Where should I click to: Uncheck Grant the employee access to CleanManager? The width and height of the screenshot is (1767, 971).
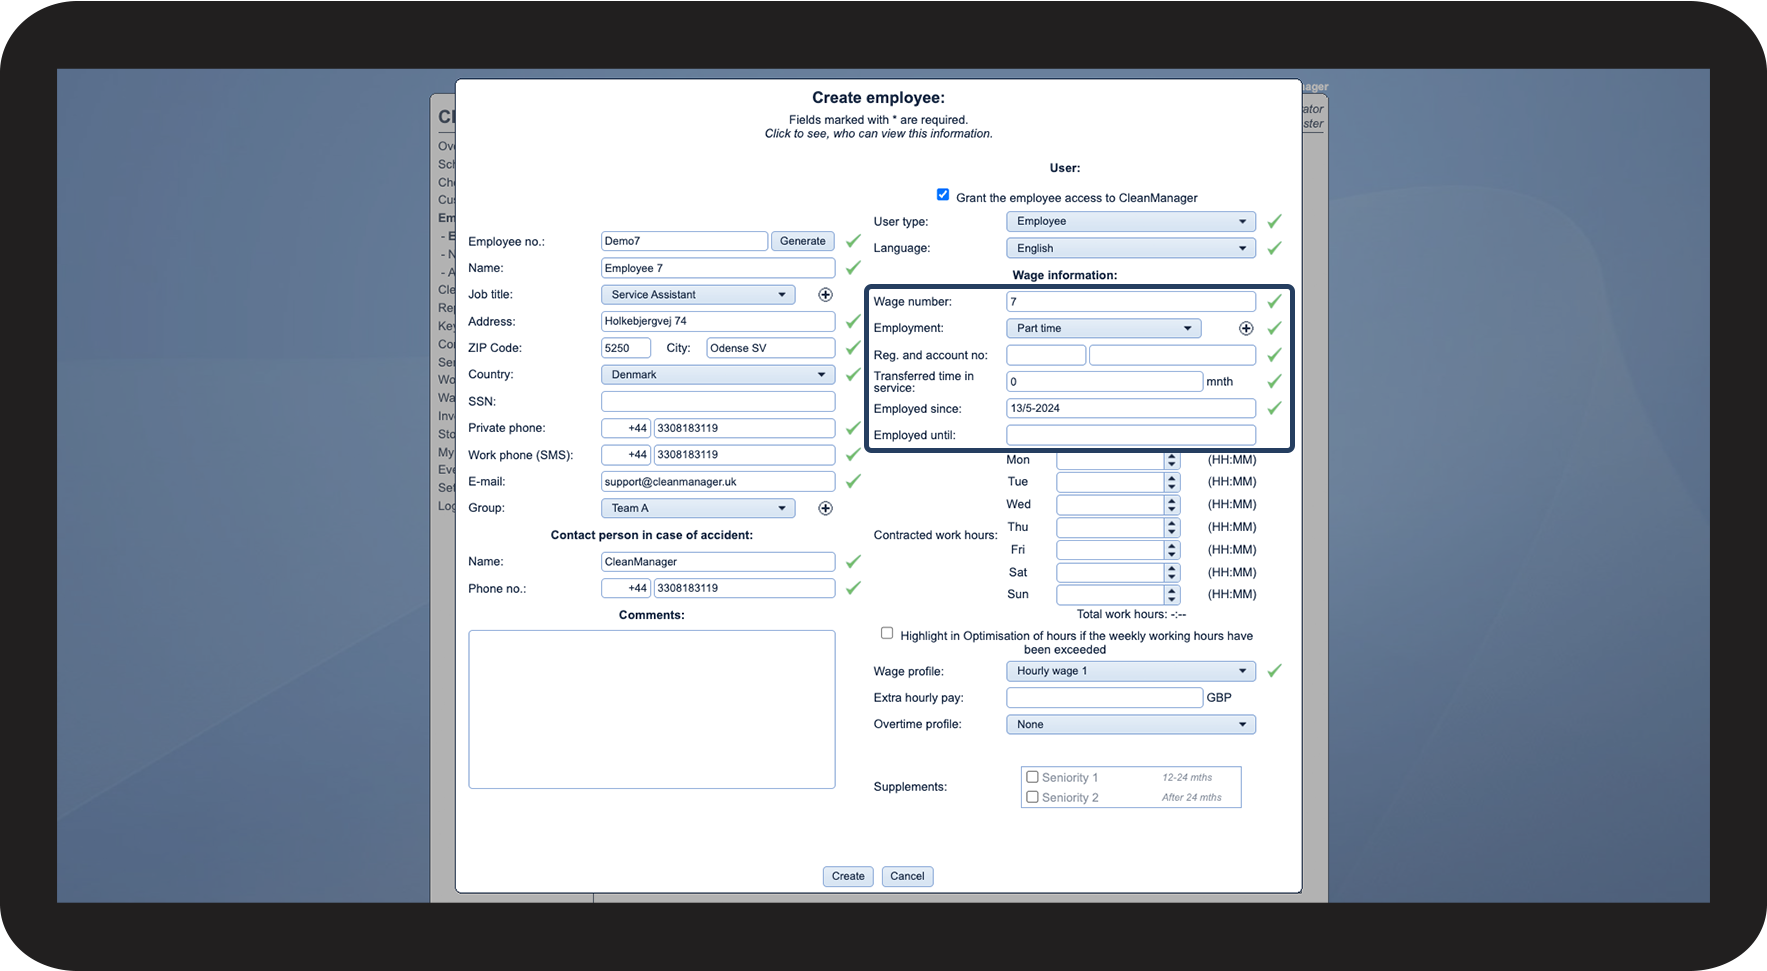tap(943, 195)
